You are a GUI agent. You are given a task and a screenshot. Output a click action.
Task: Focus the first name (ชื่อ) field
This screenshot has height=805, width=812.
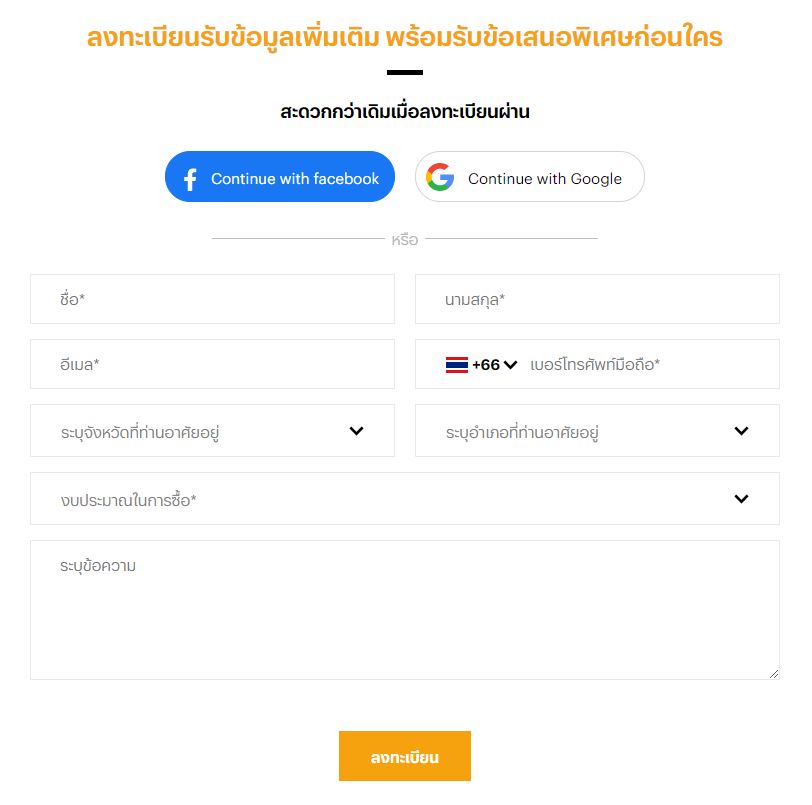pyautogui.click(x=212, y=299)
